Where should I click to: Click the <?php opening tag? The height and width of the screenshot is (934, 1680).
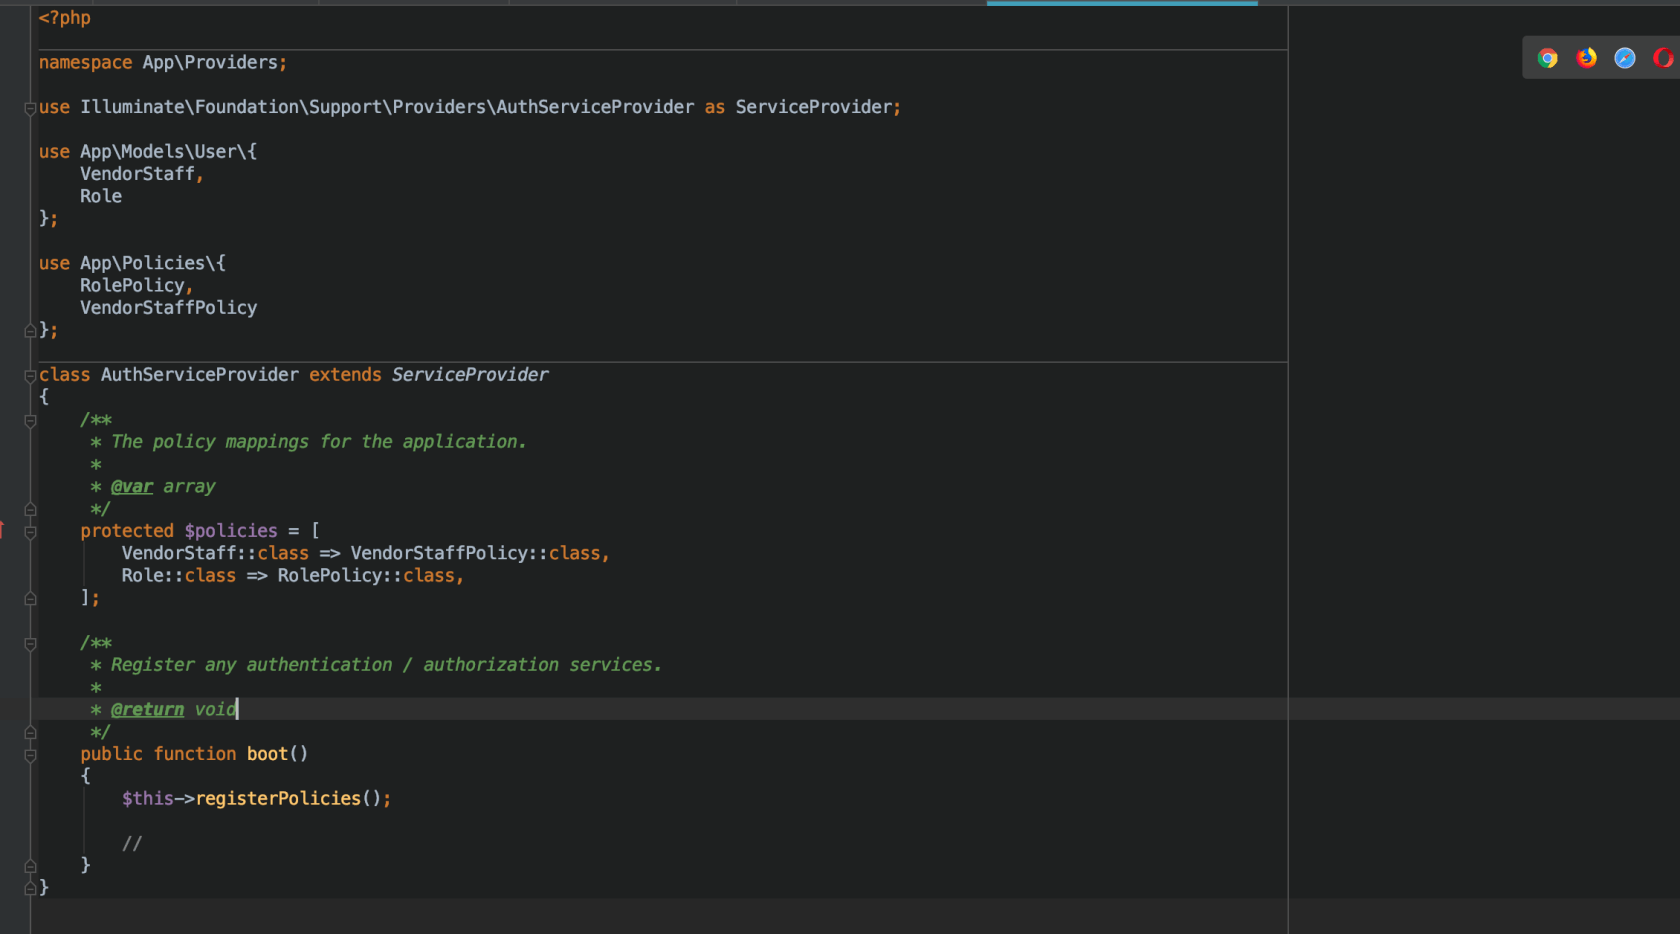click(65, 18)
